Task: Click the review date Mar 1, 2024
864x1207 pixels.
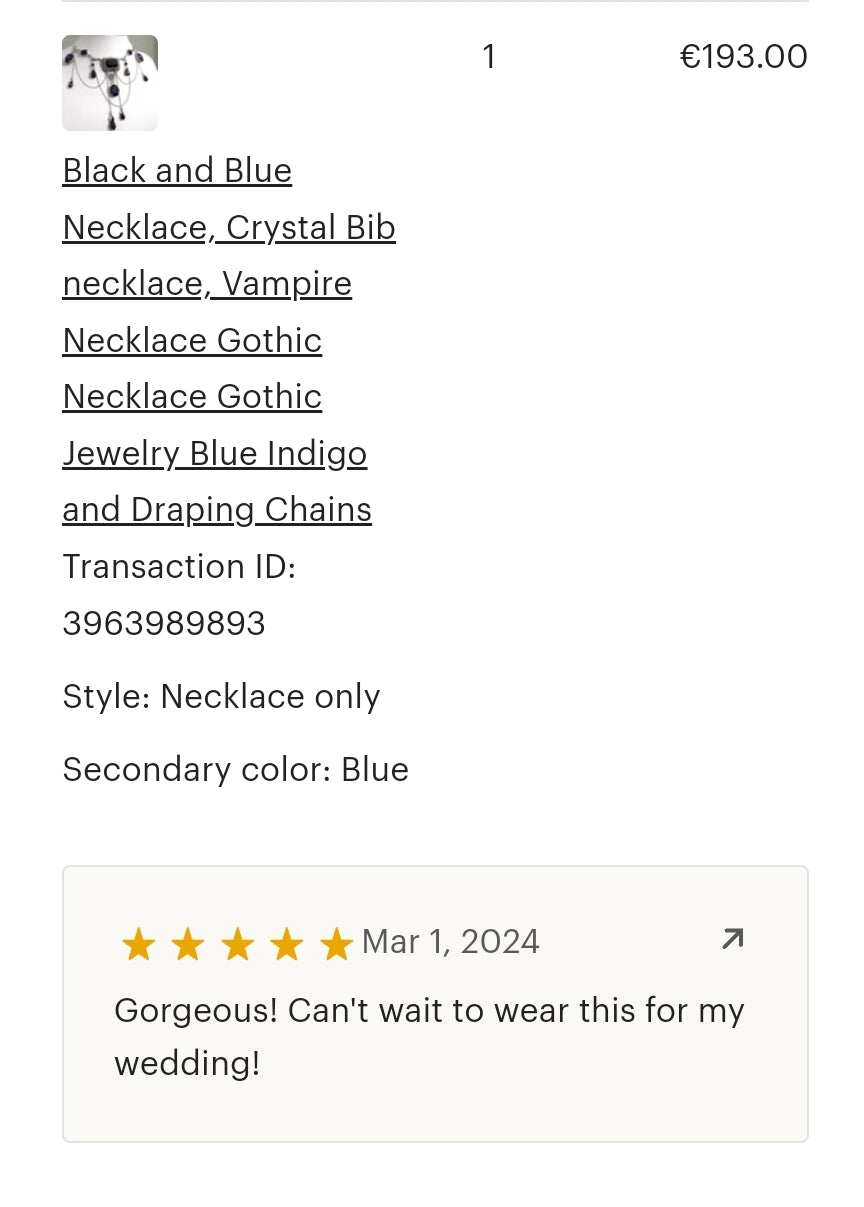Action: [x=450, y=942]
